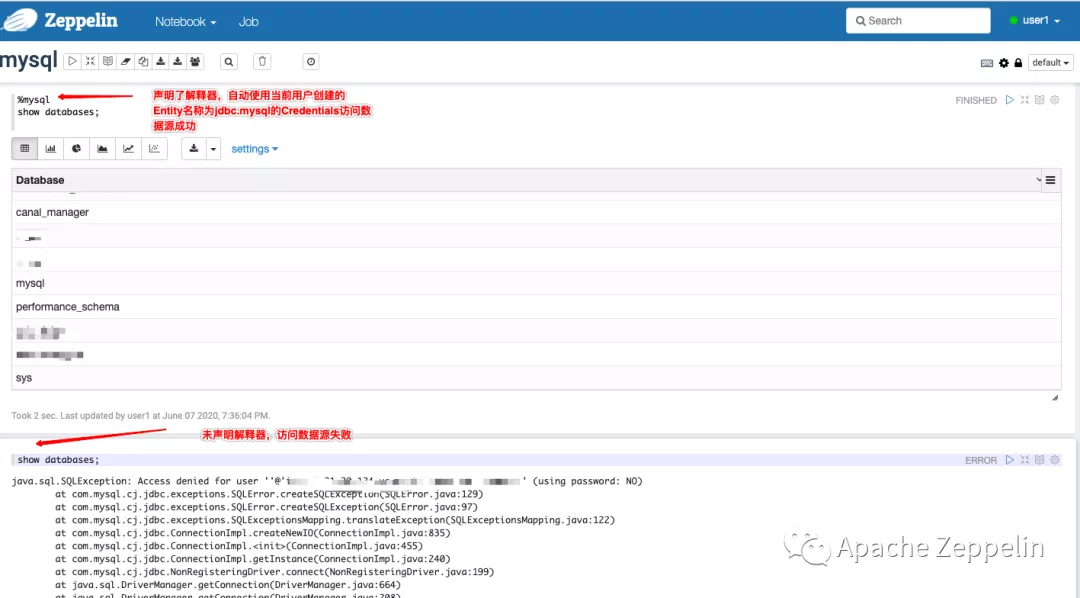Expand visualization settings dropdown

tap(254, 149)
